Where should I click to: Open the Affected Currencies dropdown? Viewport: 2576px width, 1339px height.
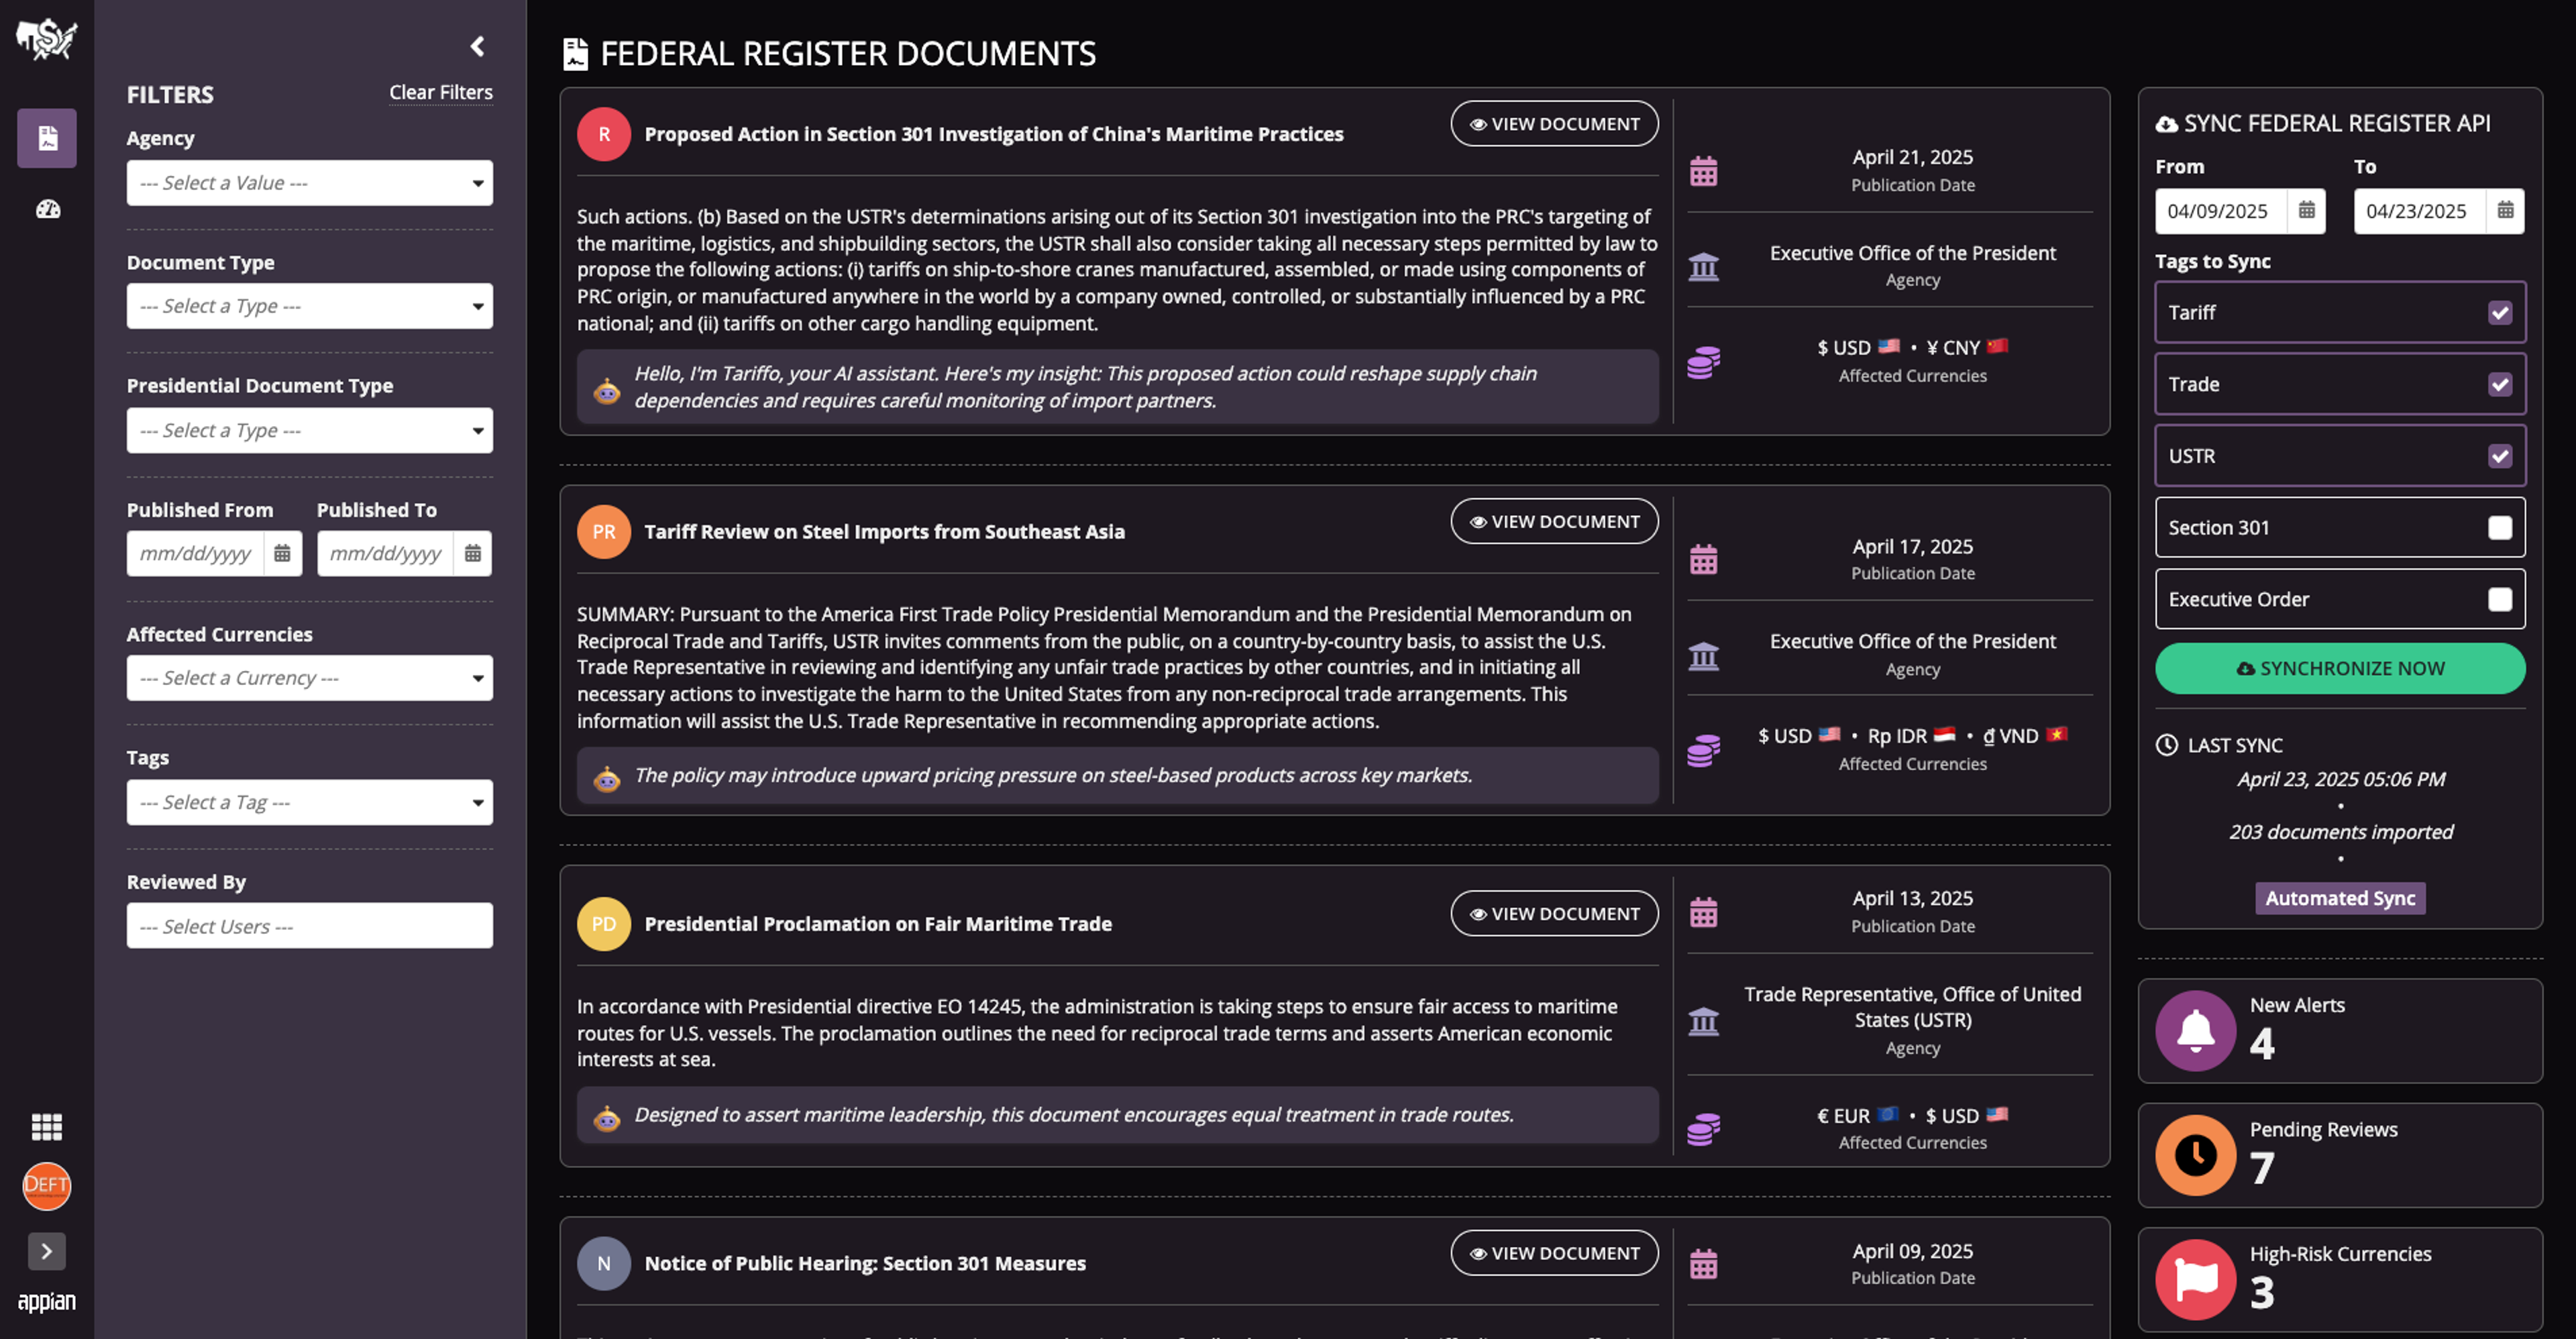[x=310, y=678]
